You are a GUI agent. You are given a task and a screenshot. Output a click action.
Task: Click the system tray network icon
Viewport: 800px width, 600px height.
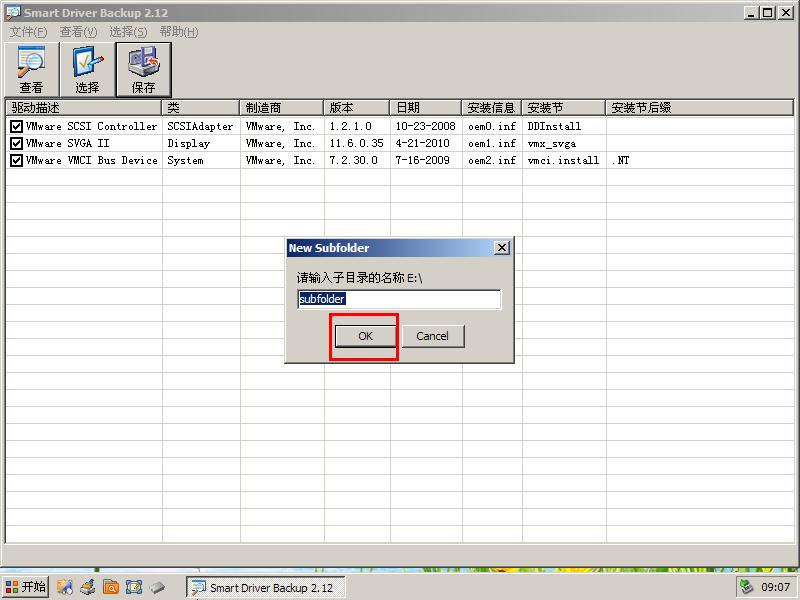pyautogui.click(x=747, y=587)
